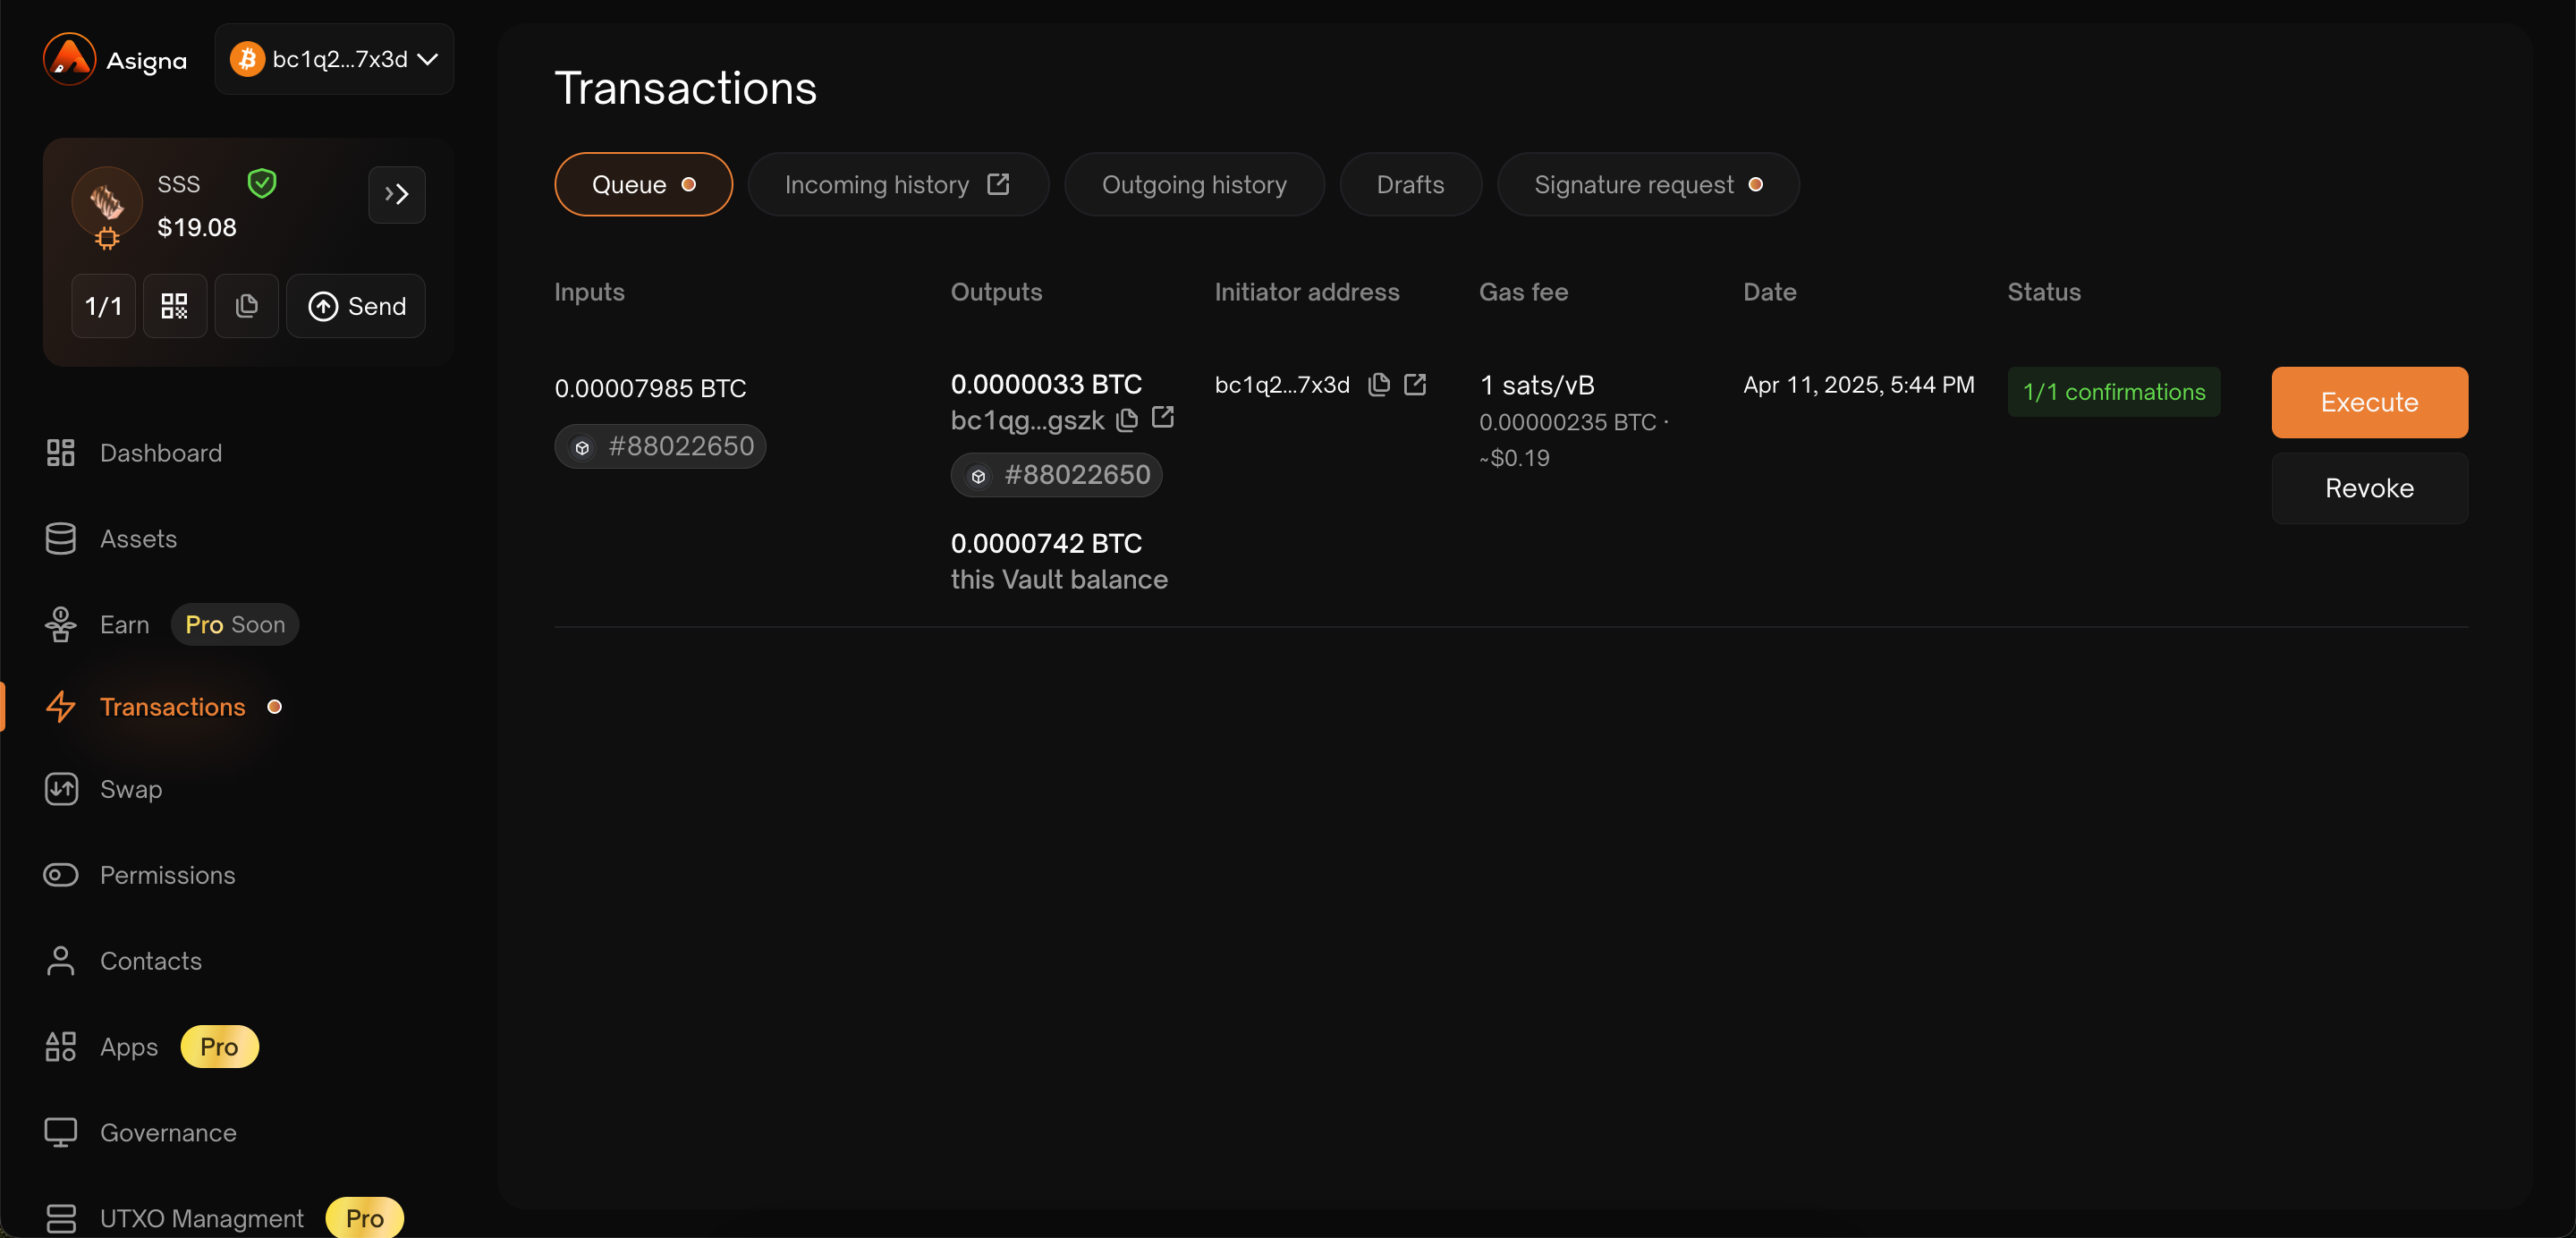
Task: Copy vault address using the card's copy icon
Action: click(x=246, y=306)
